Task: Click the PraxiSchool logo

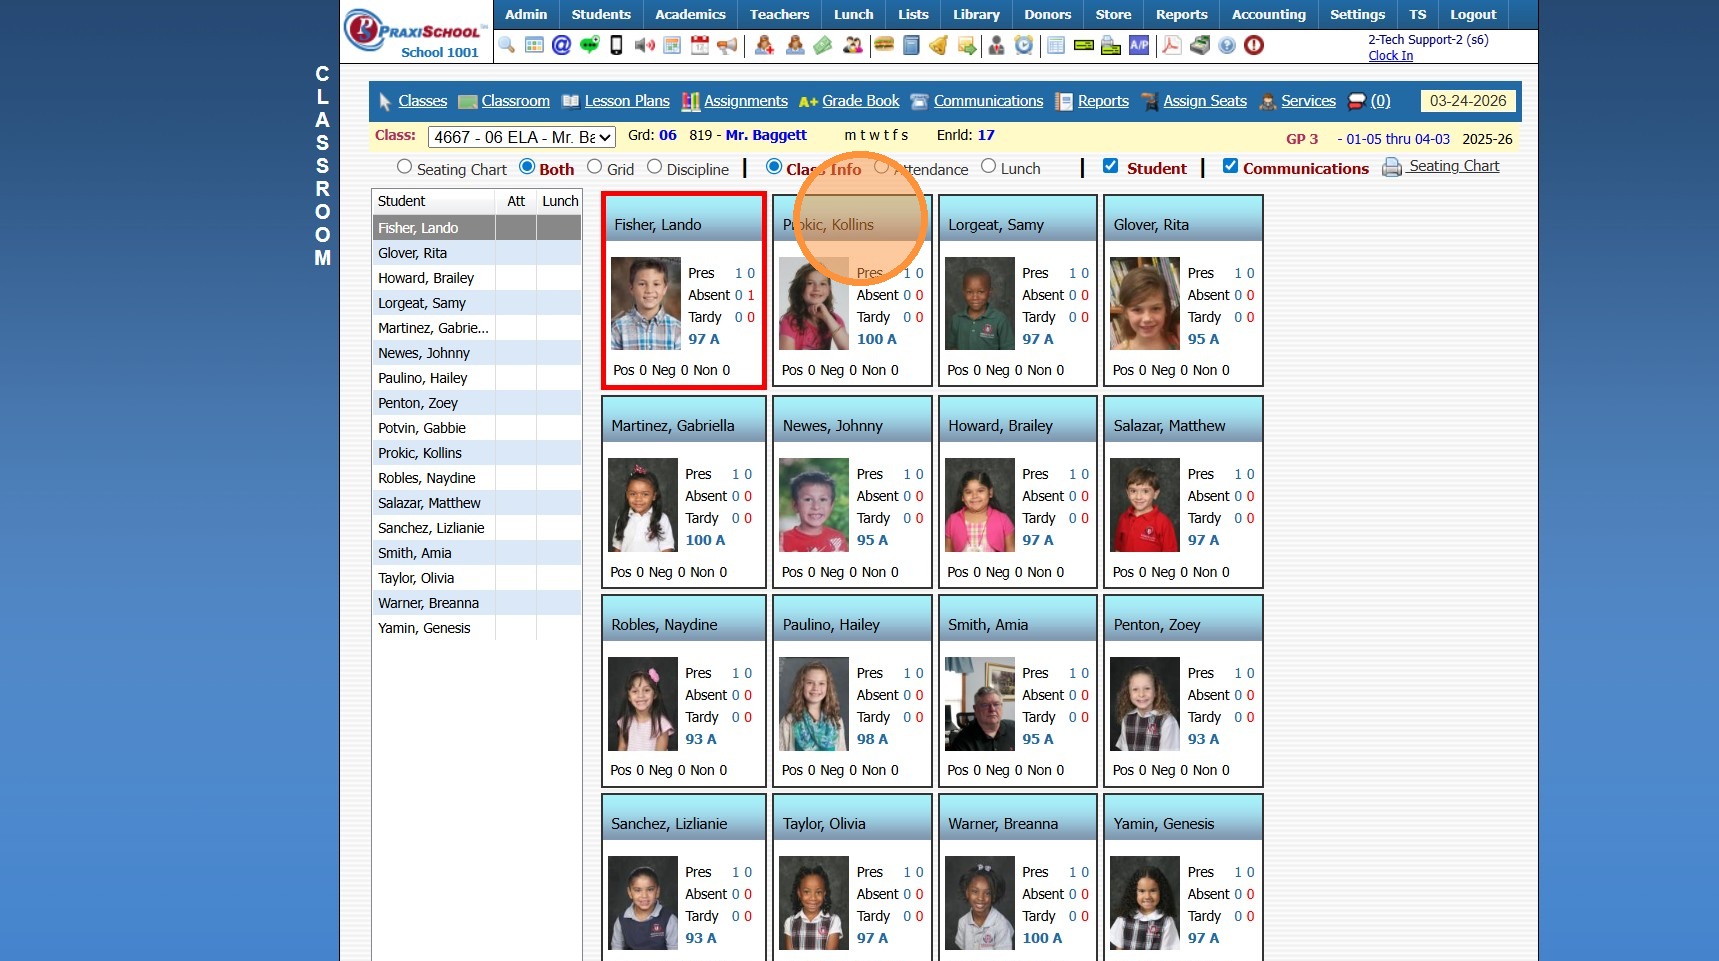Action: pos(414,33)
